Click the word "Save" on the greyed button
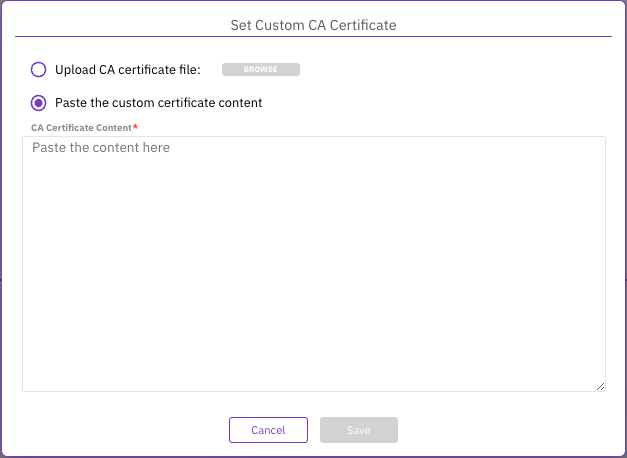The image size is (627, 458). pyautogui.click(x=359, y=430)
